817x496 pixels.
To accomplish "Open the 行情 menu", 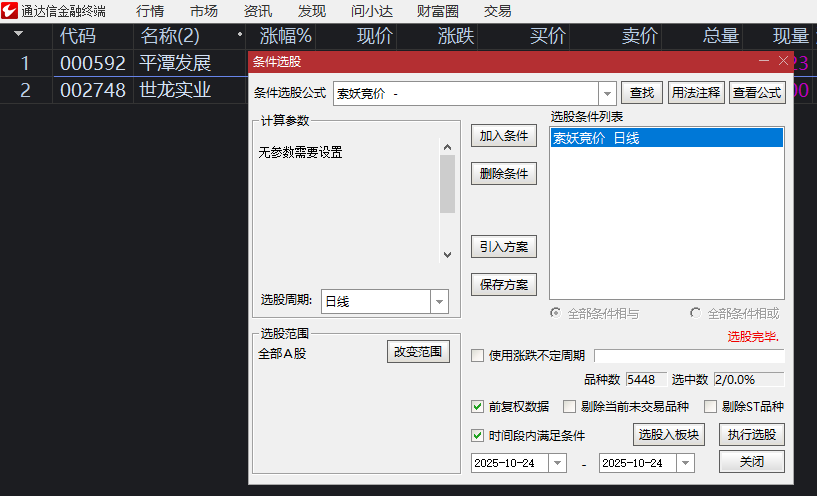I will click(150, 11).
